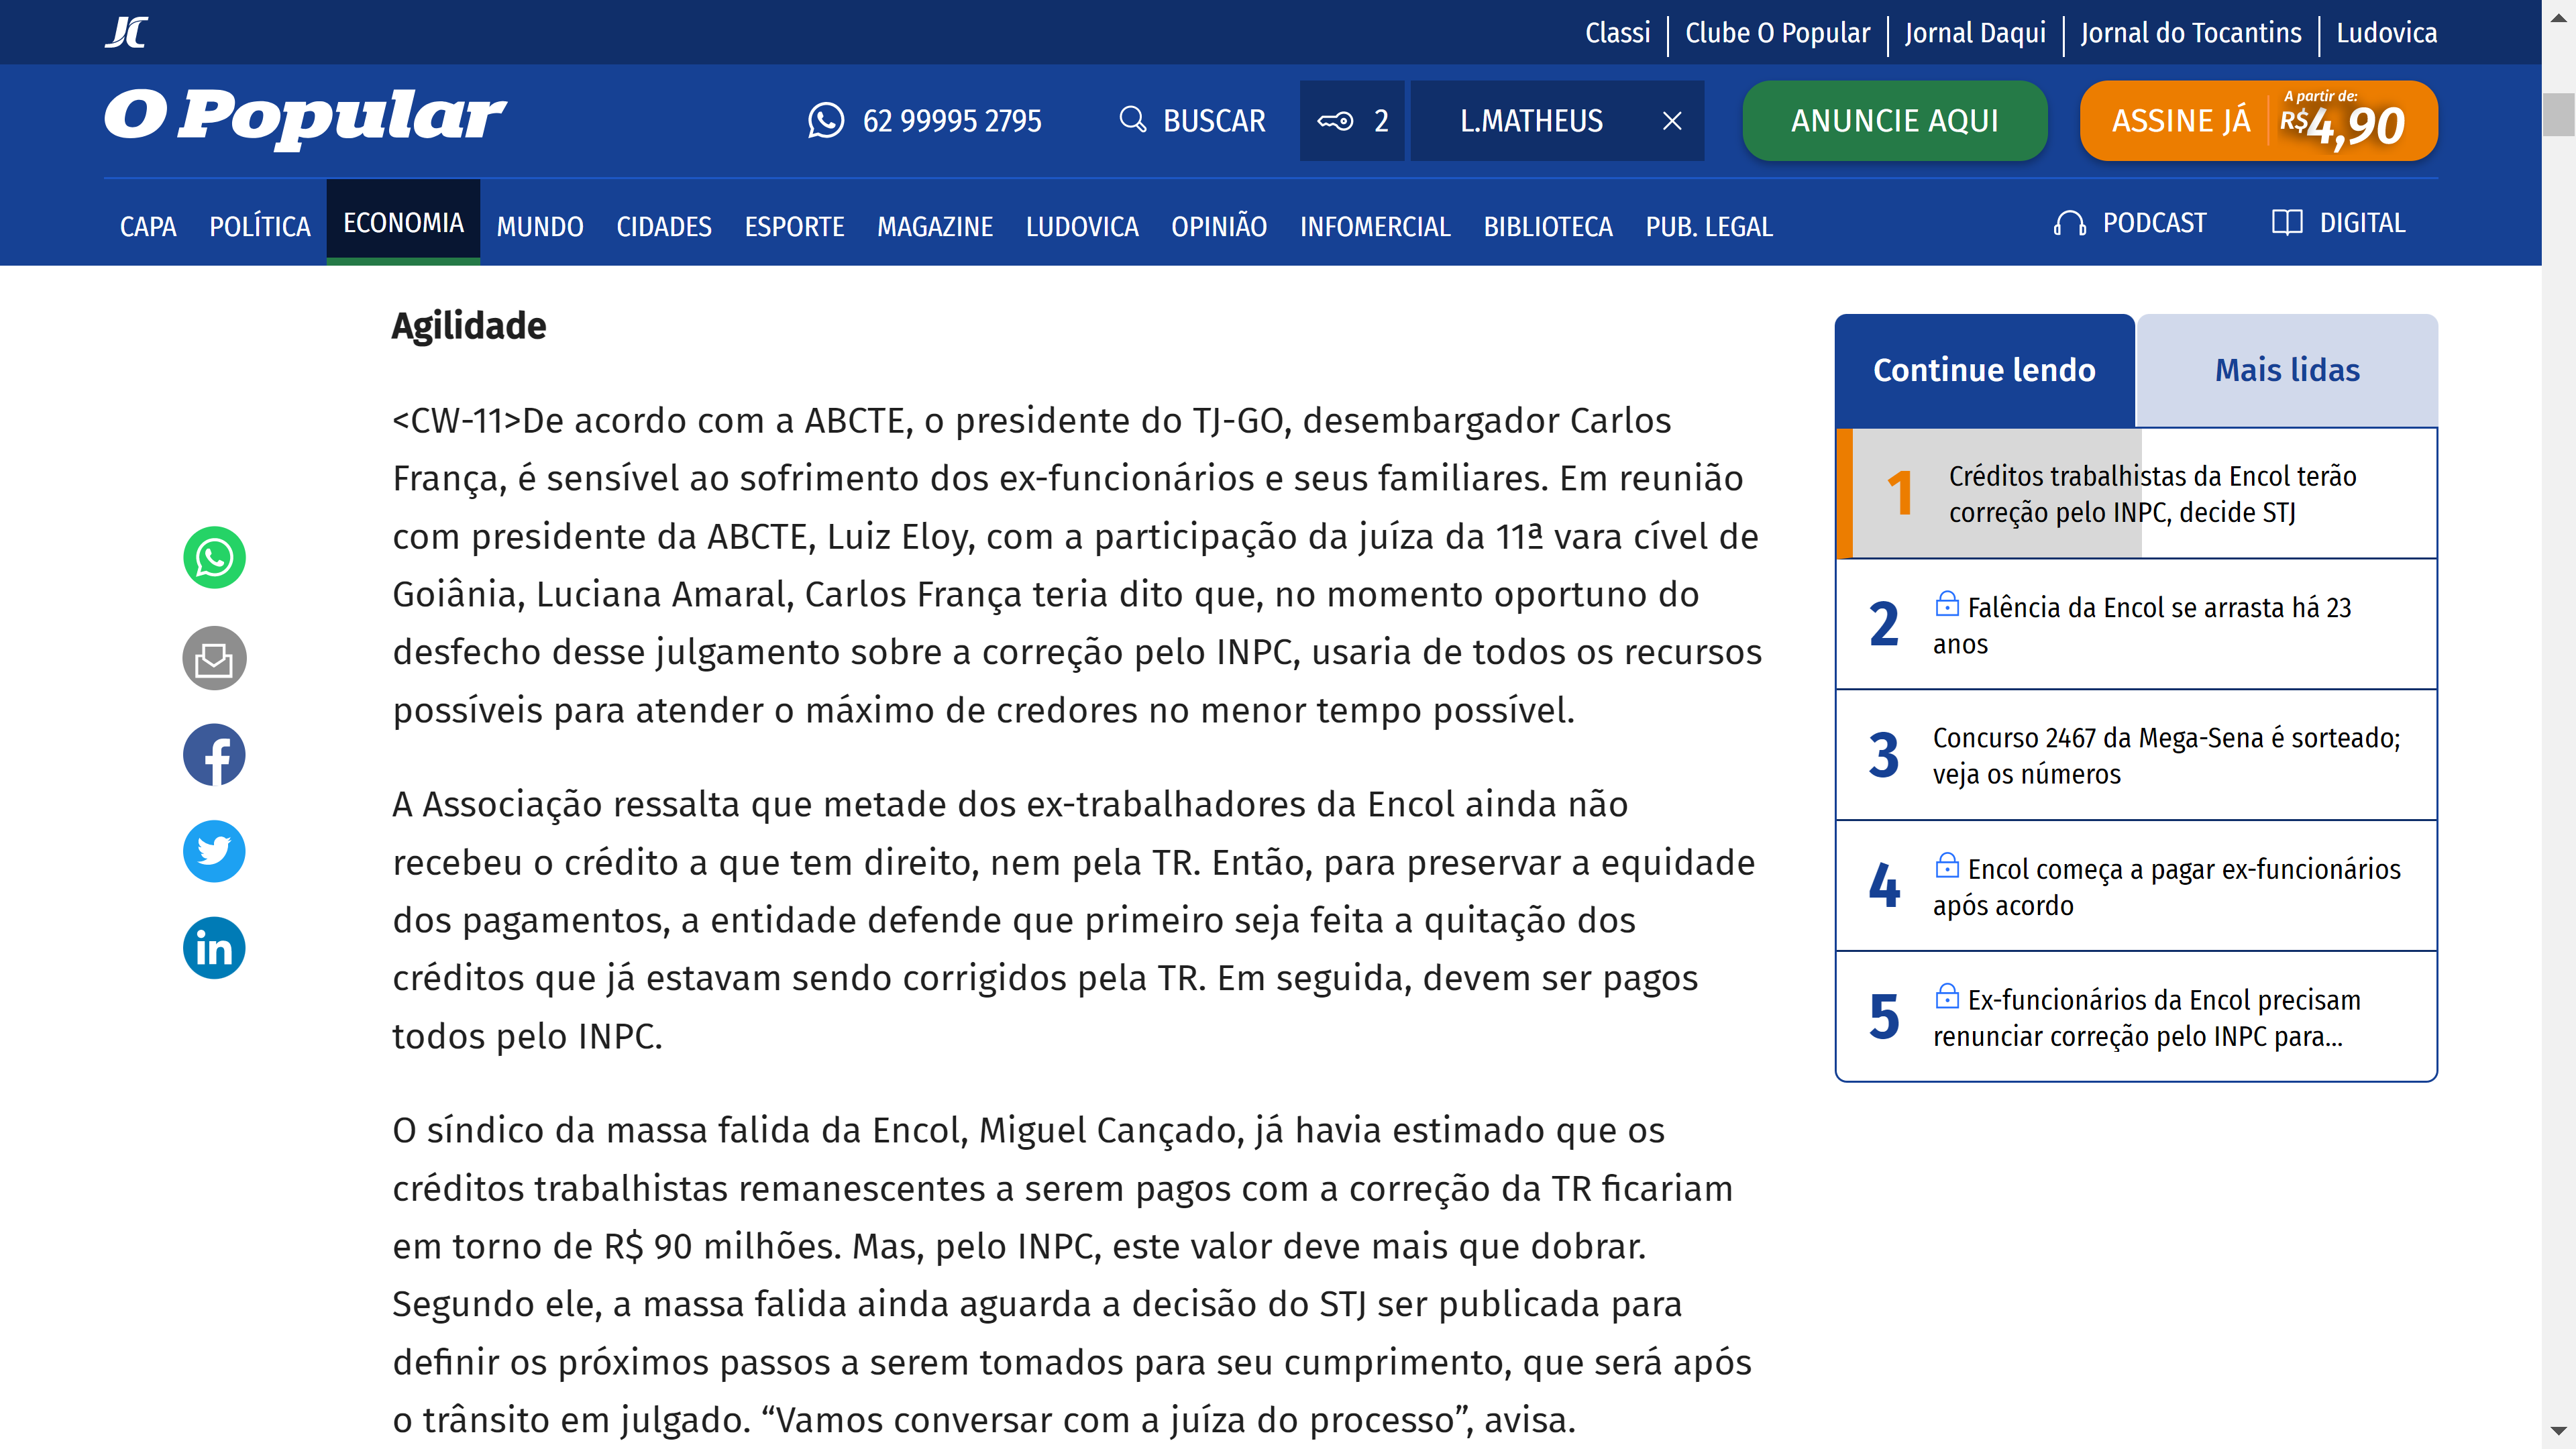Go to Política section
This screenshot has height=1449, width=2576.
260,227
